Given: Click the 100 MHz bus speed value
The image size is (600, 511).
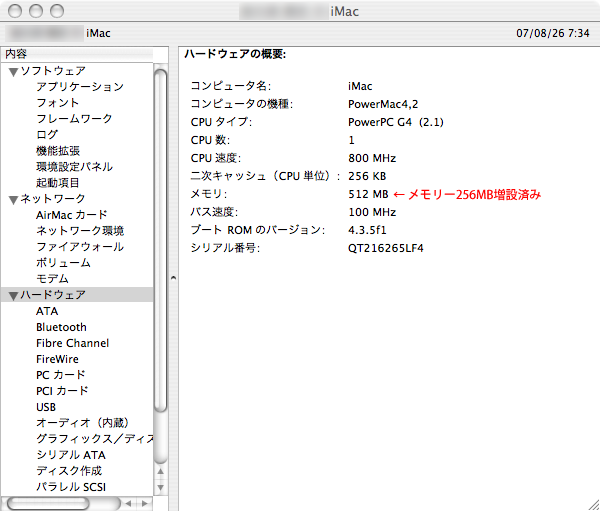Looking at the screenshot, I should pyautogui.click(x=372, y=212).
